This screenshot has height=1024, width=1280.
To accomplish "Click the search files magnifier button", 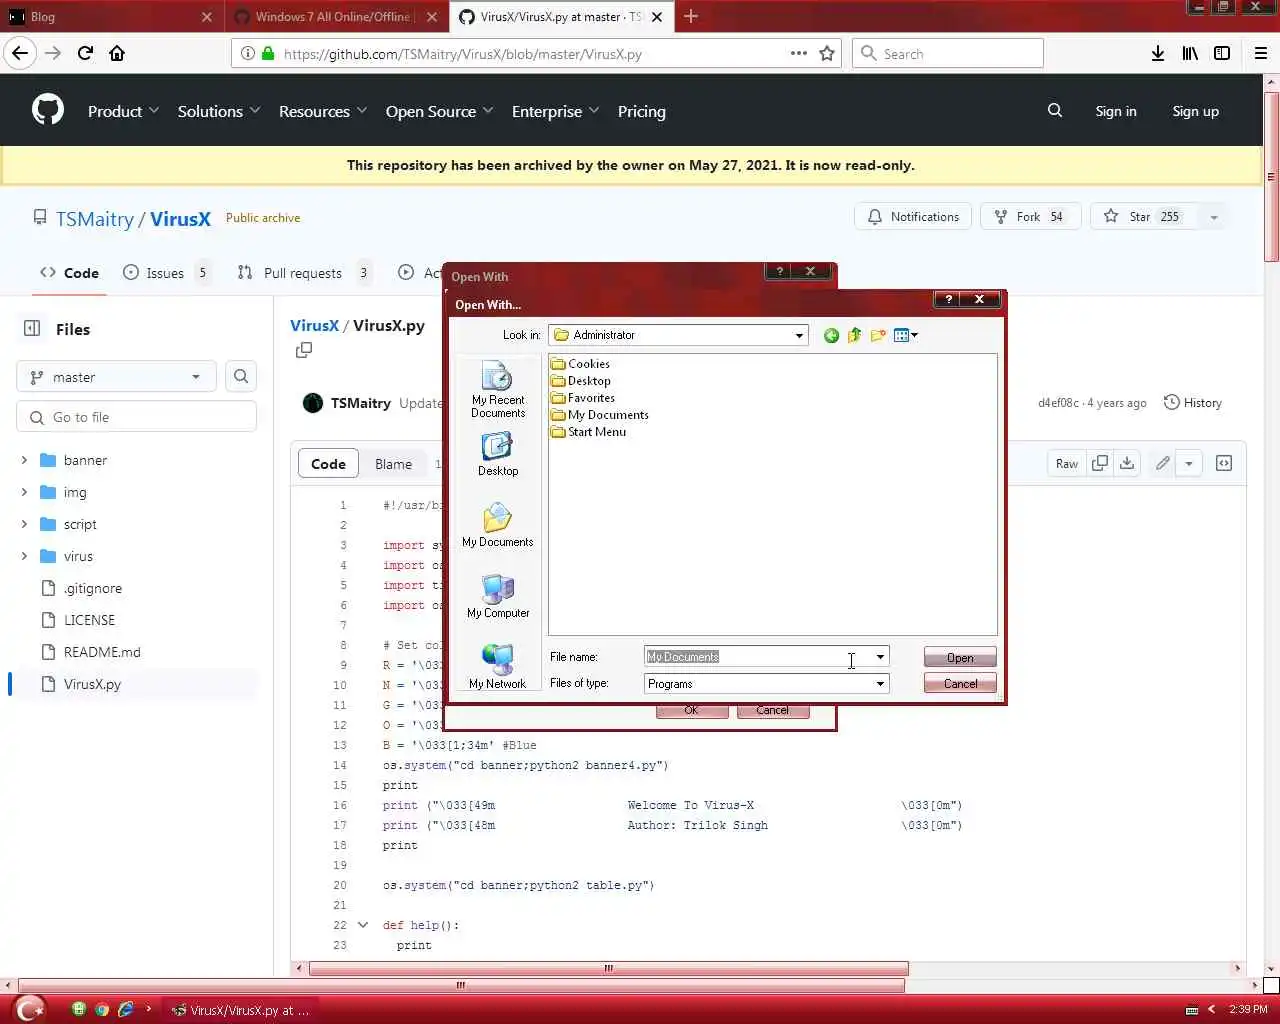I will coord(241,376).
